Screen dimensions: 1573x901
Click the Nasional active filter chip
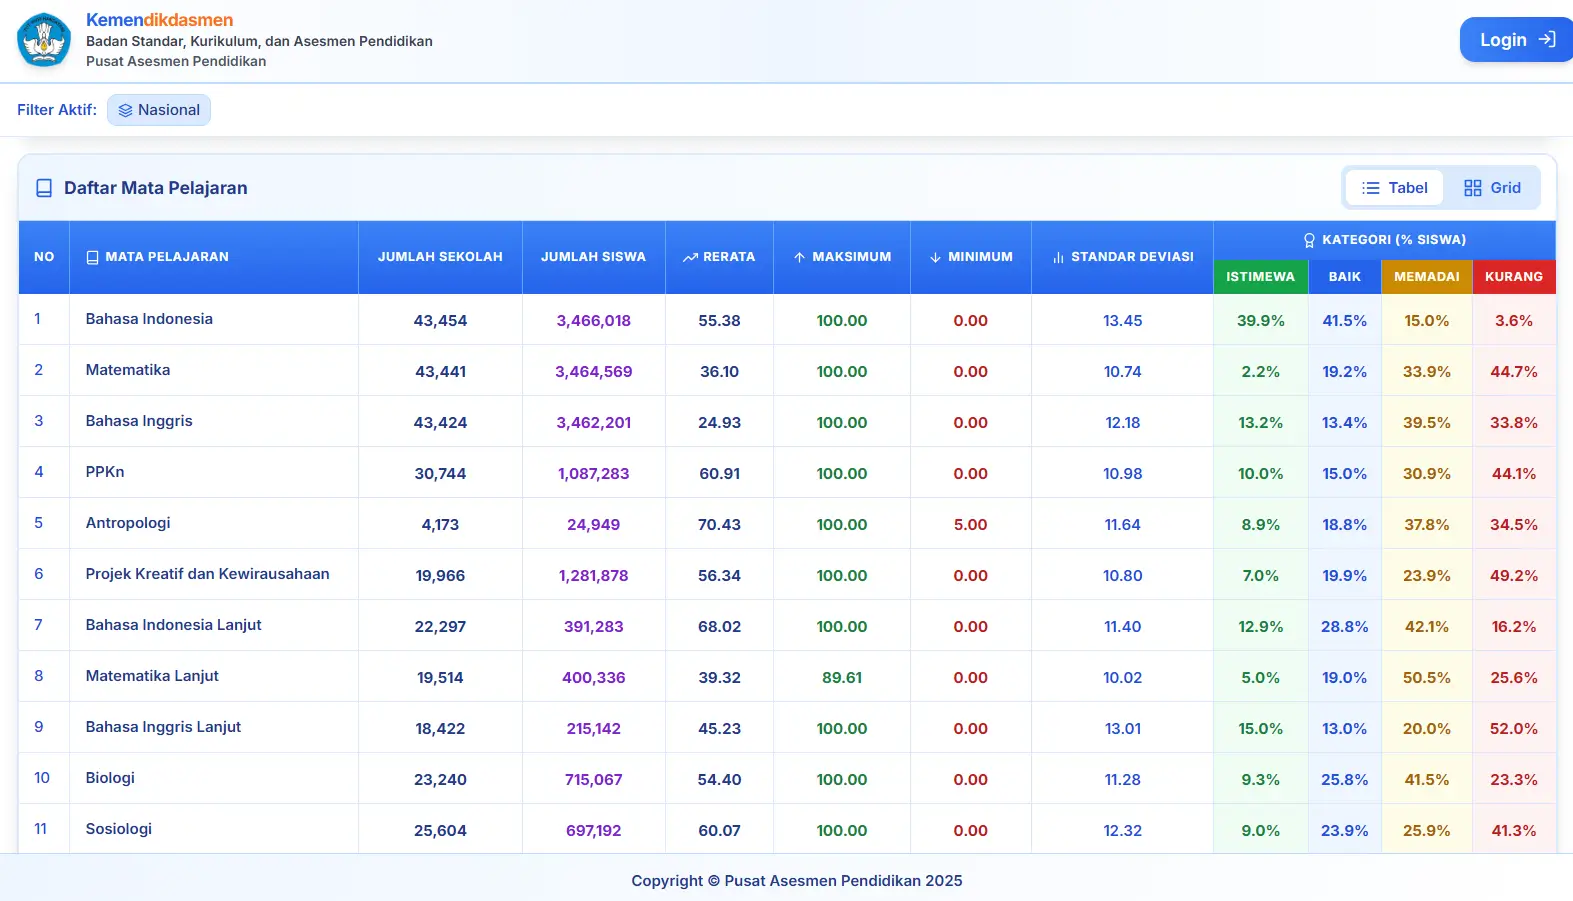[x=159, y=110]
